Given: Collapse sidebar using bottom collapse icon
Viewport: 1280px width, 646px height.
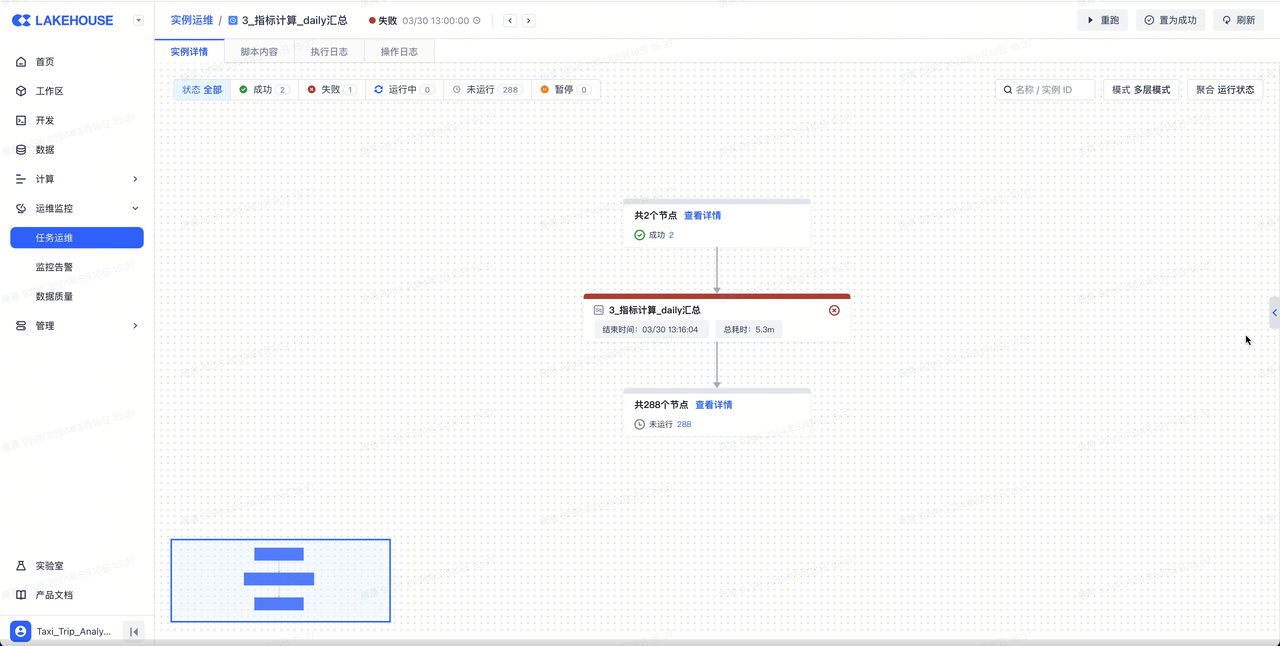Looking at the screenshot, I should pyautogui.click(x=134, y=632).
